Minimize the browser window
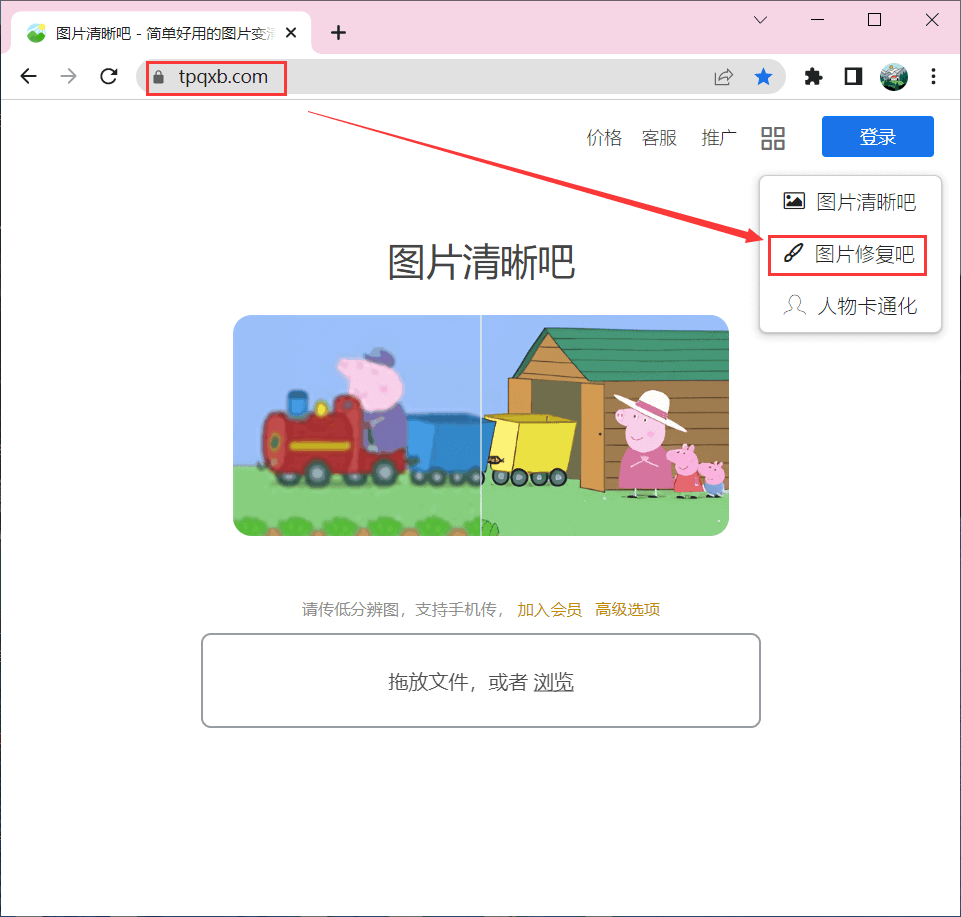The image size is (961, 917). 818,20
